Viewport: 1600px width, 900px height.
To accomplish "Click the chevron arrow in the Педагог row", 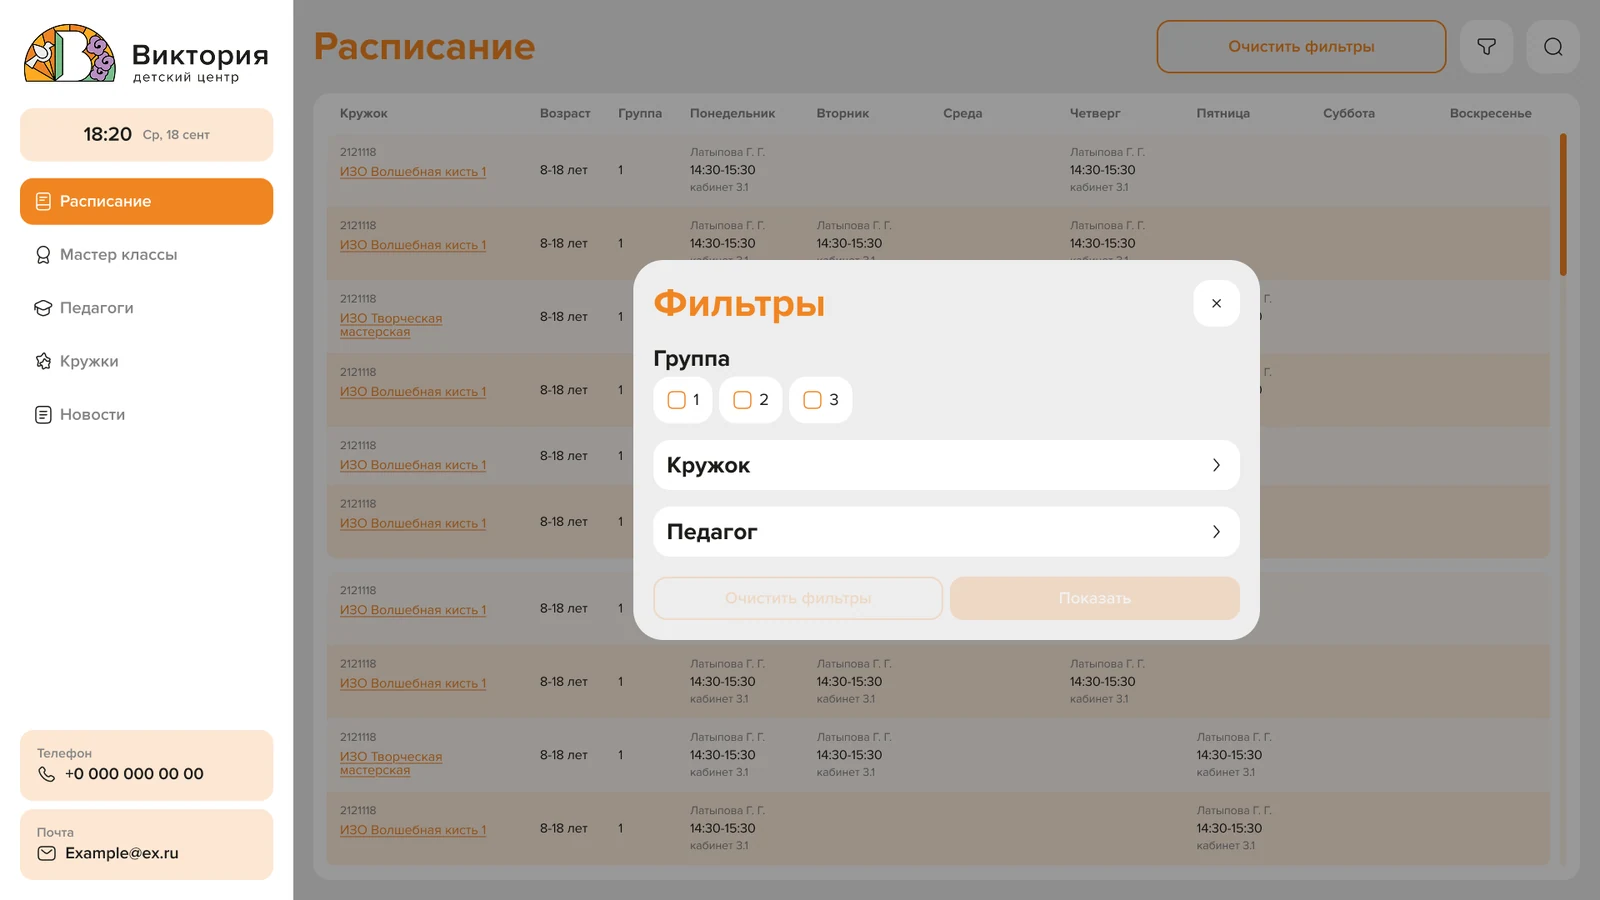I will pyautogui.click(x=1216, y=532).
